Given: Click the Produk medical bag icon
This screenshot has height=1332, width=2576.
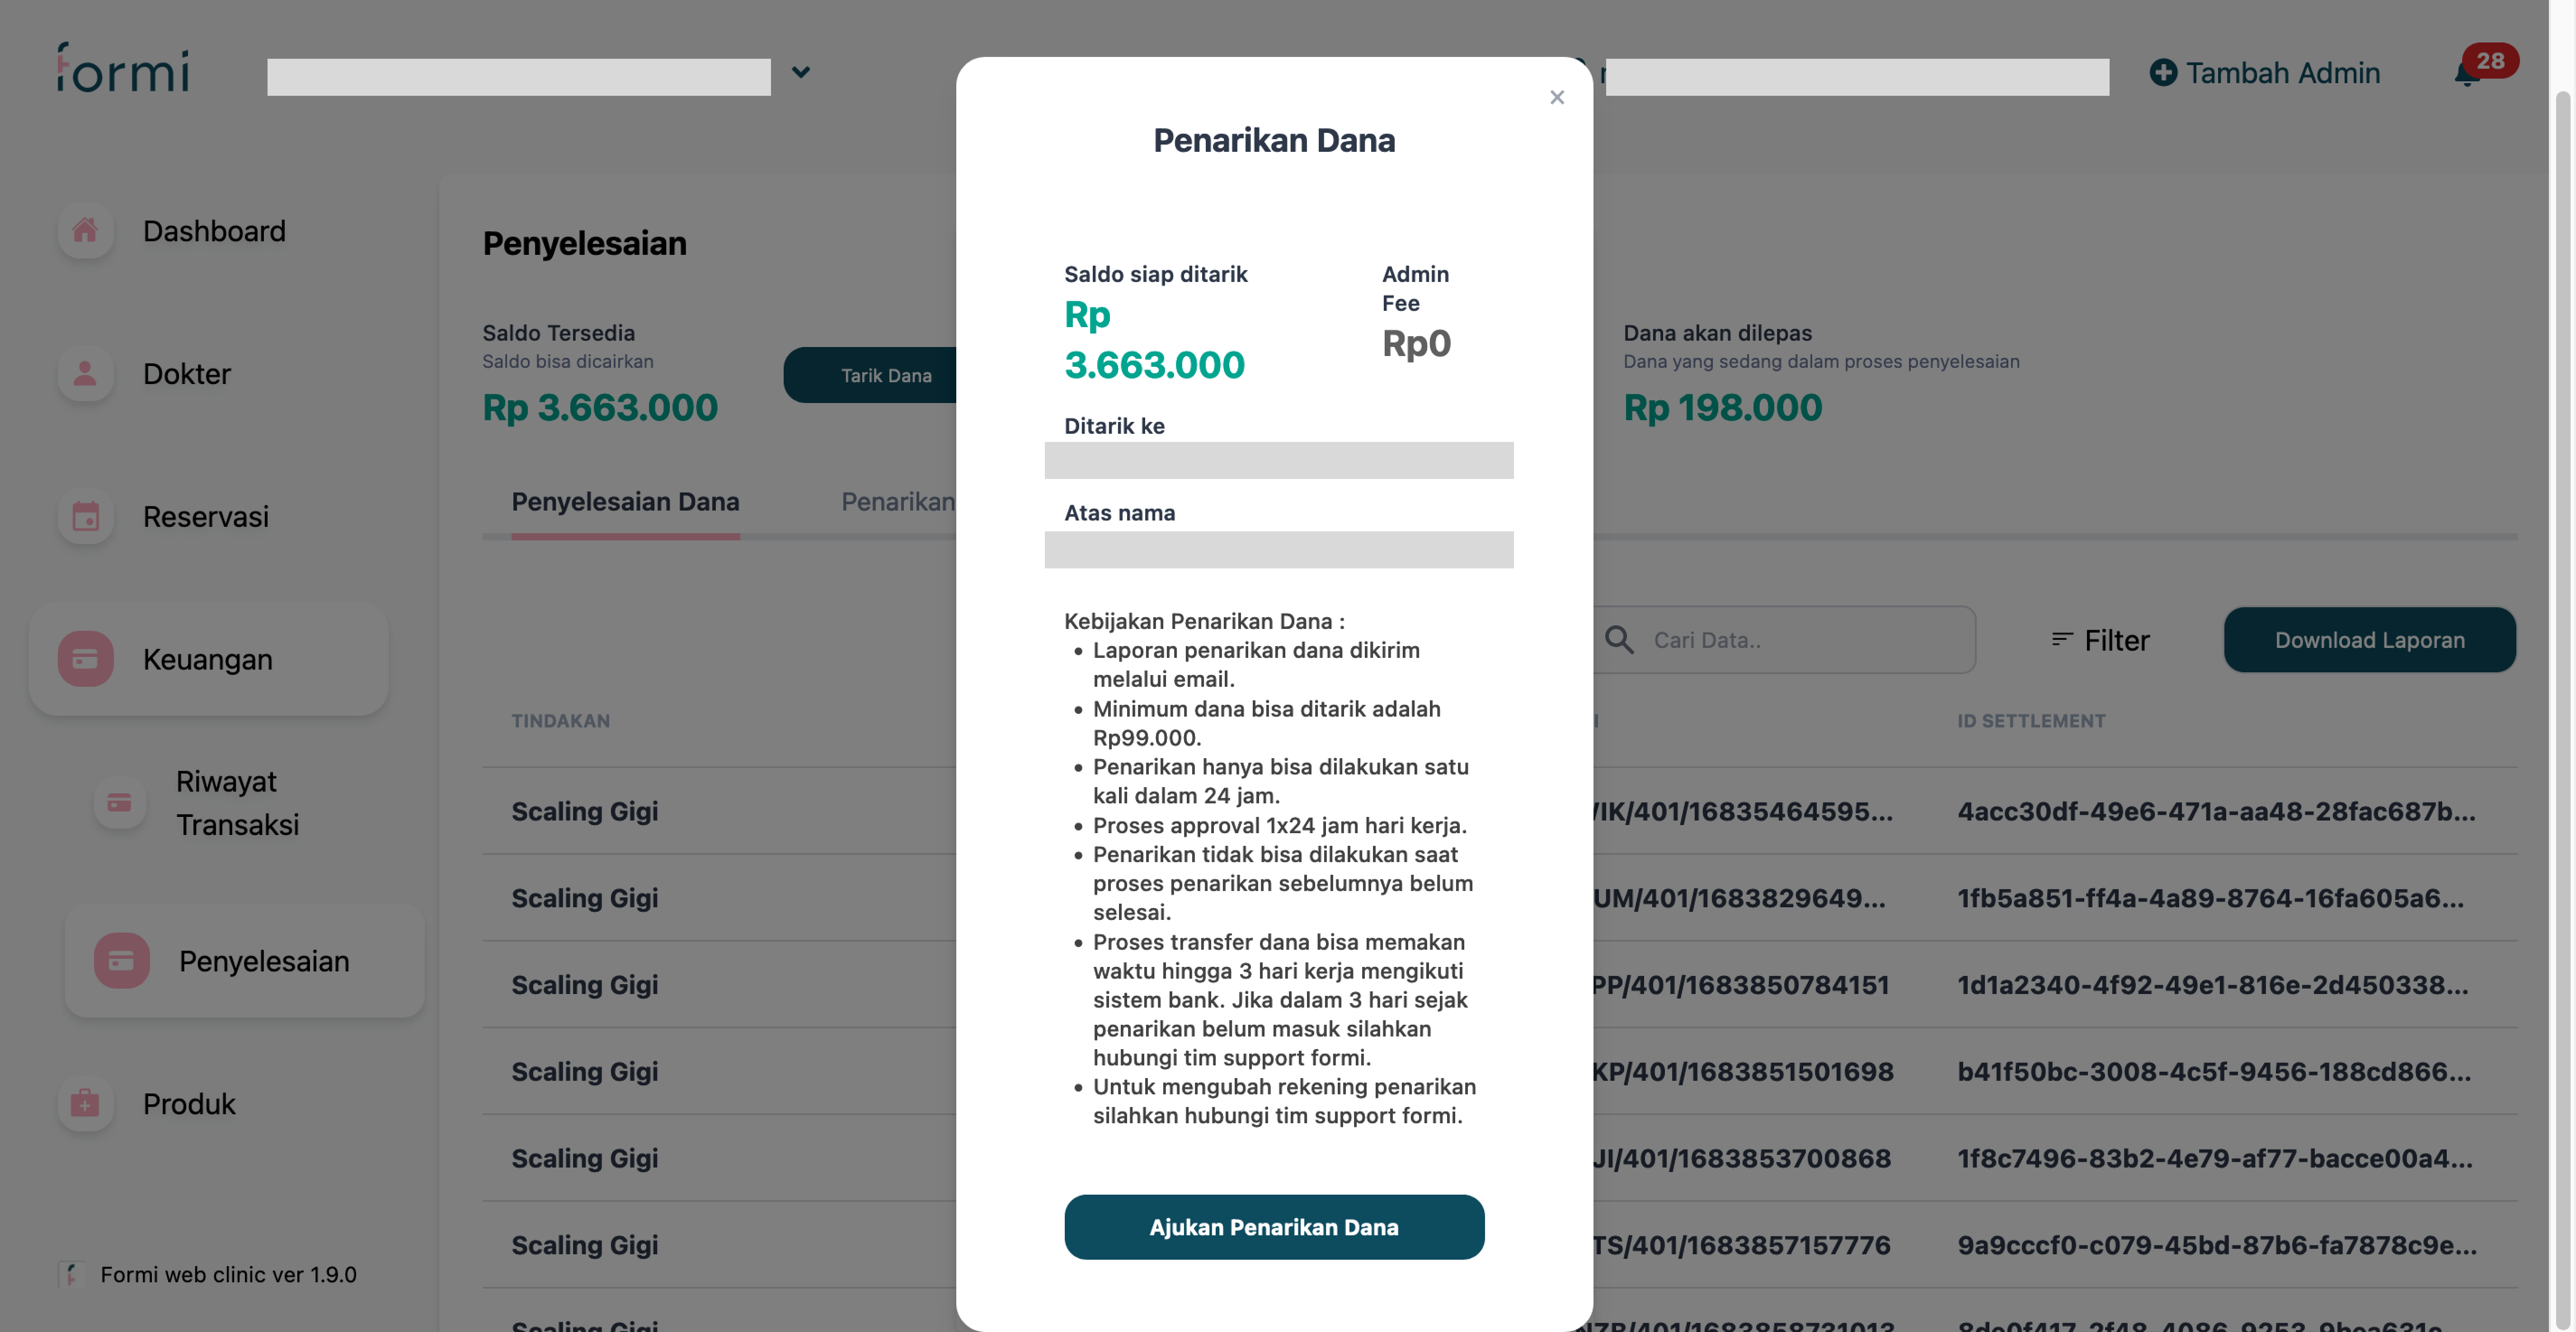Looking at the screenshot, I should (x=85, y=1104).
